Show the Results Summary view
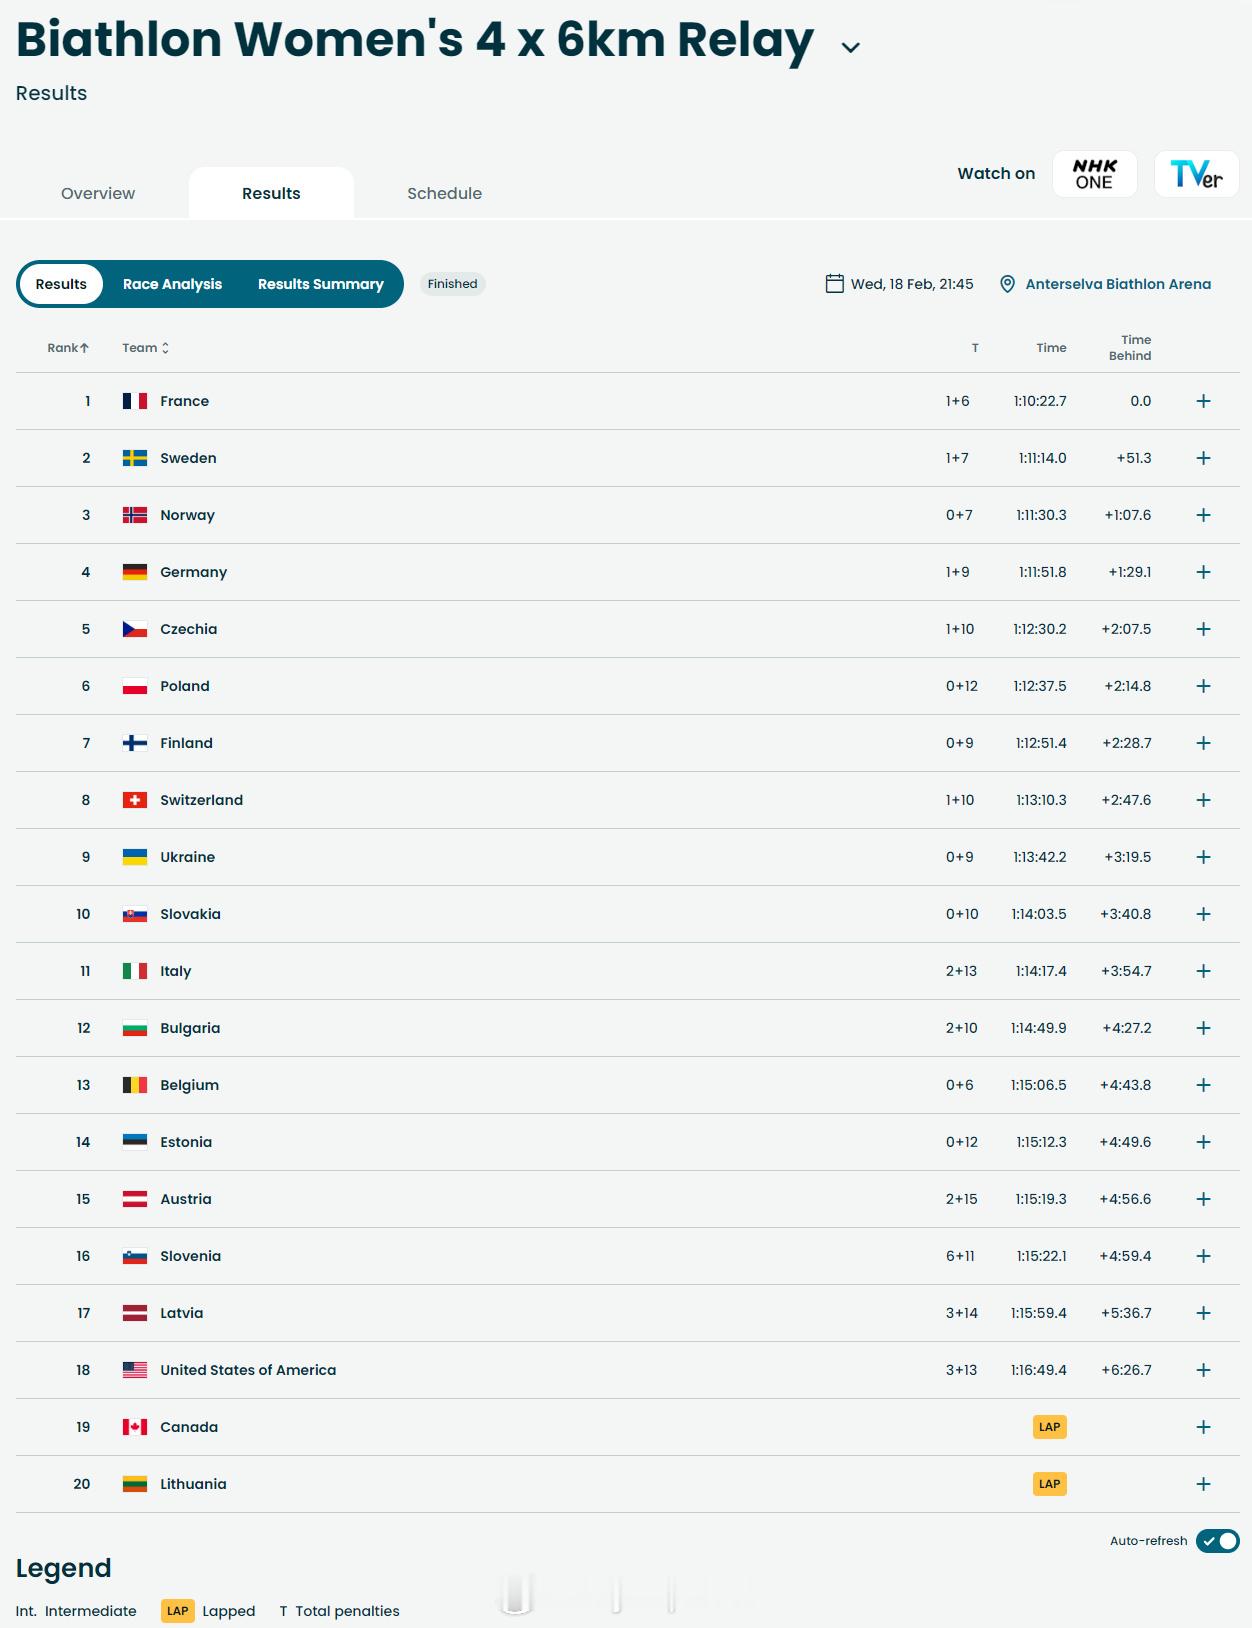The image size is (1252, 1628). [x=321, y=284]
